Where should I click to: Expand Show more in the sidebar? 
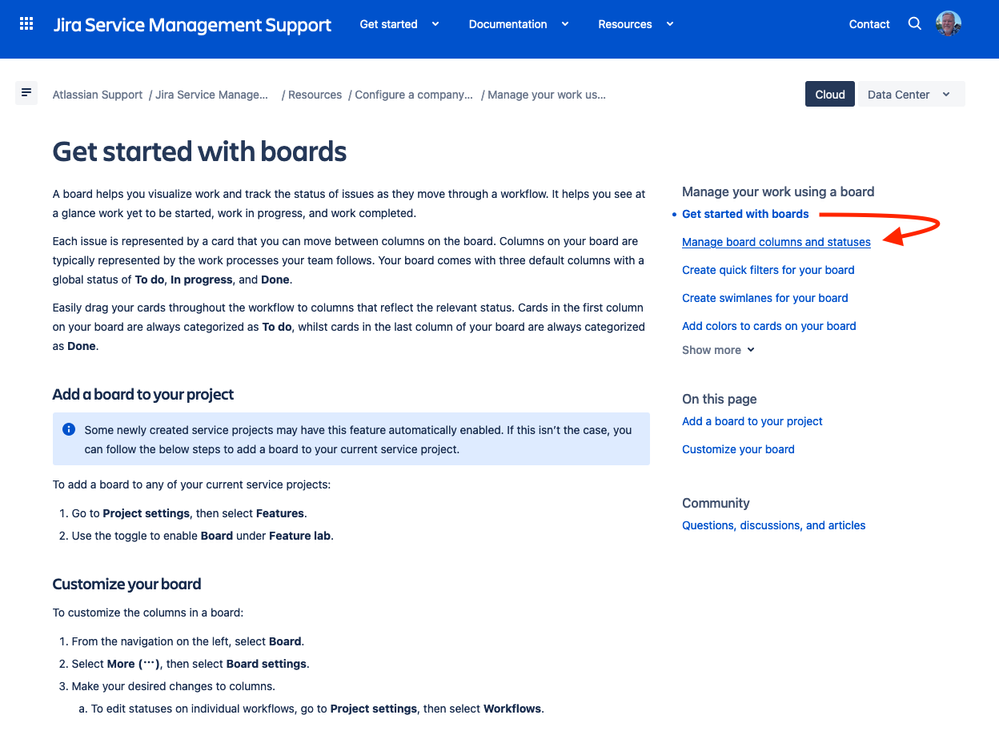pyautogui.click(x=718, y=350)
